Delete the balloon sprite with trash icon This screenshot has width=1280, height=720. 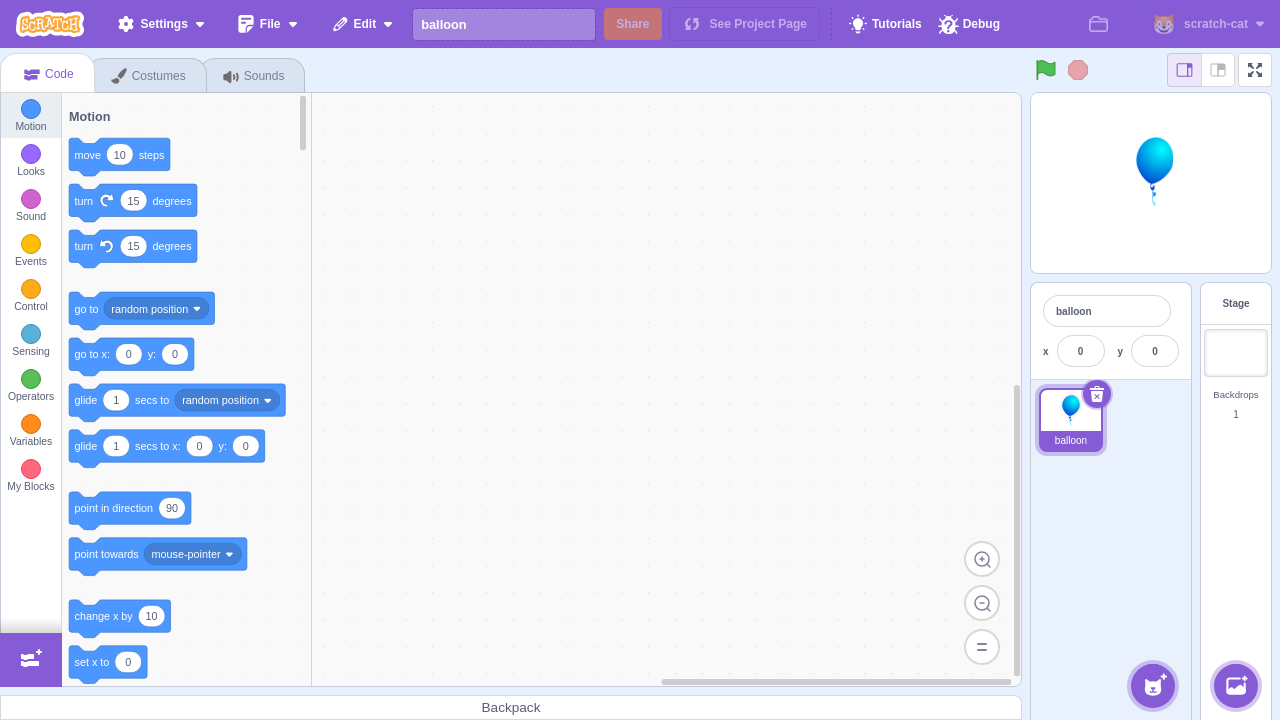(1097, 394)
